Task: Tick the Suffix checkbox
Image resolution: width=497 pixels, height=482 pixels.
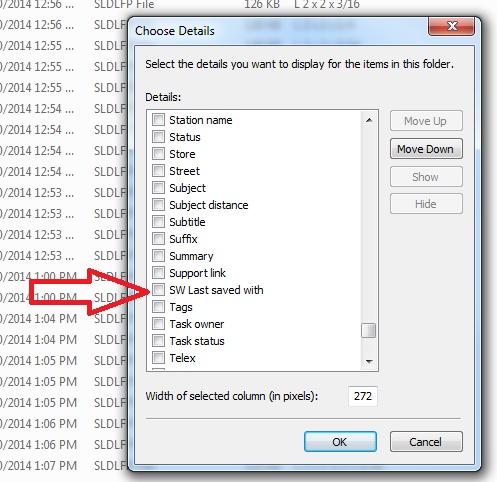Action: coord(158,238)
